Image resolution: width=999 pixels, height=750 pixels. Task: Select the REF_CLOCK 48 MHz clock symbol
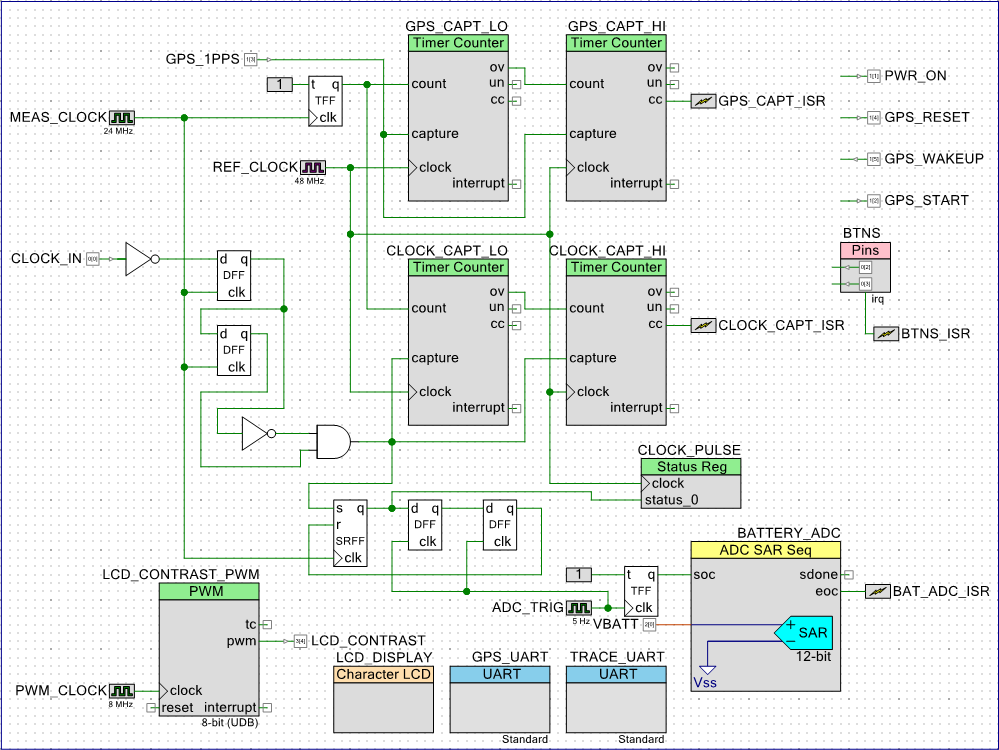(x=314, y=167)
